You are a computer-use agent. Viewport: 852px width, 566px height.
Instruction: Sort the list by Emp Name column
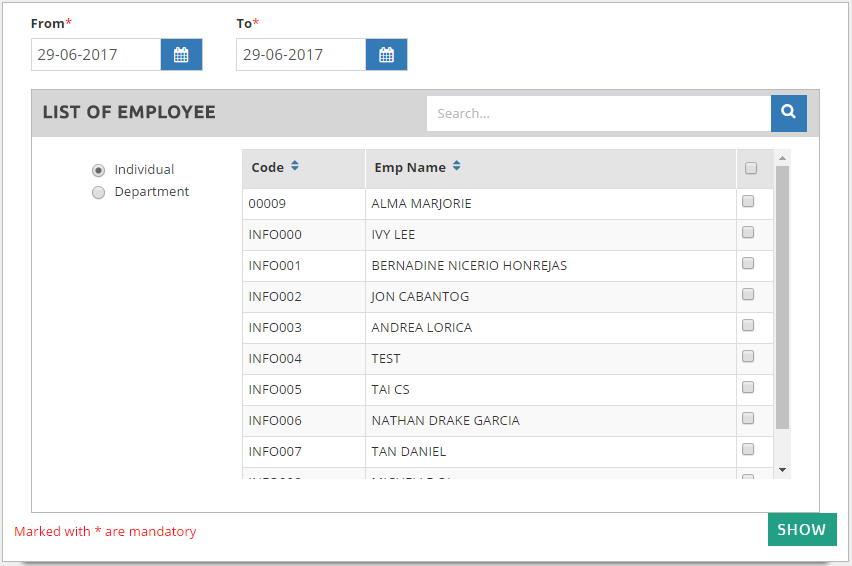tap(456, 167)
